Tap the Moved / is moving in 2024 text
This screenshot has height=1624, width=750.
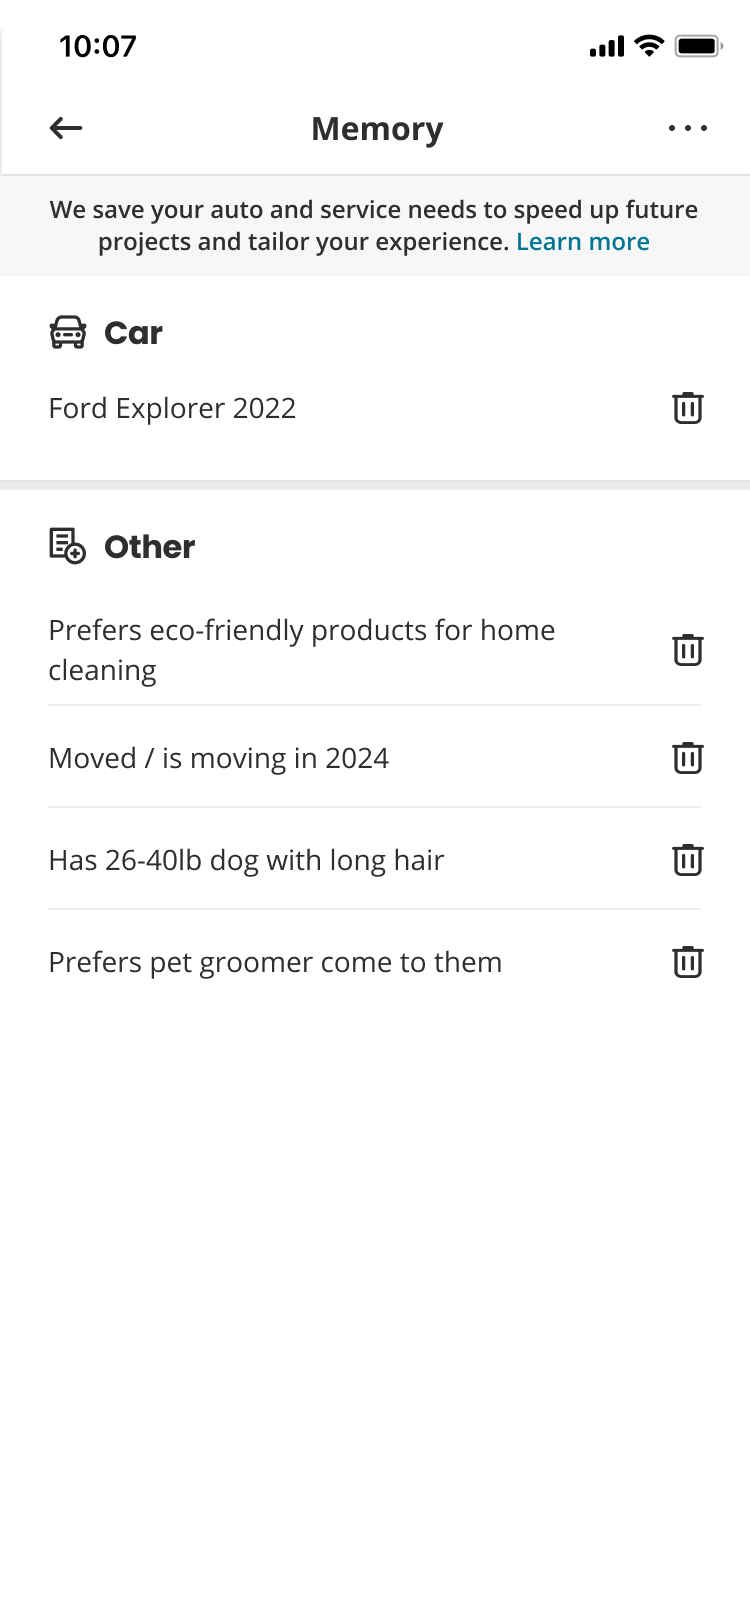click(218, 758)
